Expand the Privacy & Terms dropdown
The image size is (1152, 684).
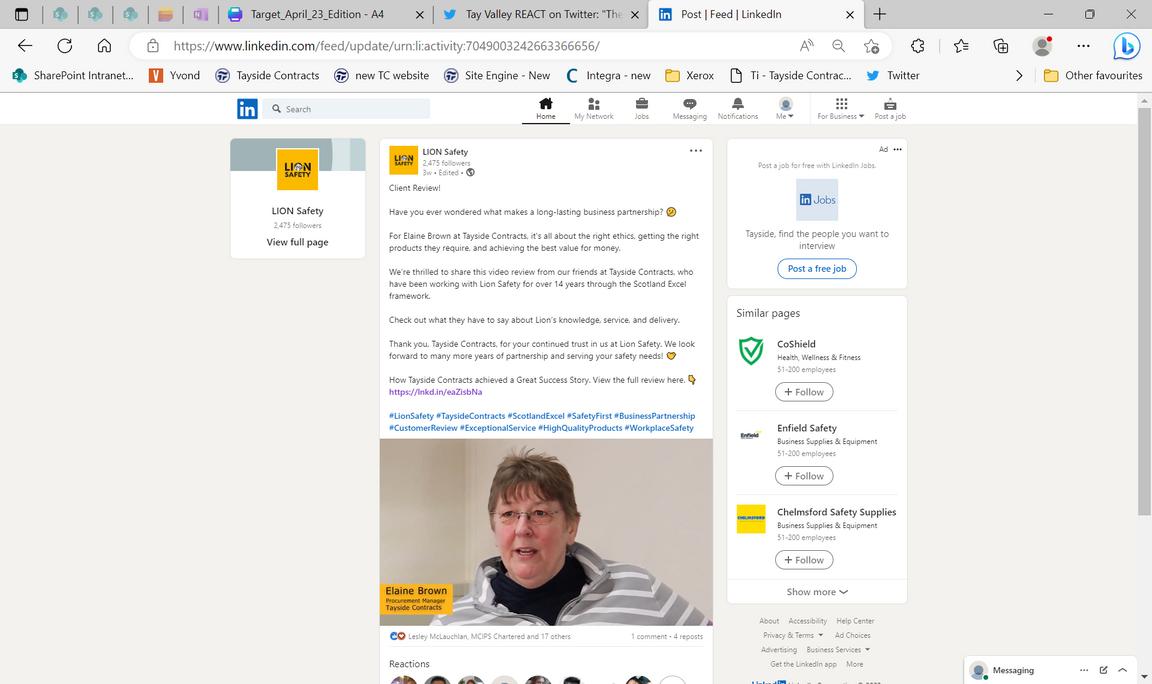[793, 636]
